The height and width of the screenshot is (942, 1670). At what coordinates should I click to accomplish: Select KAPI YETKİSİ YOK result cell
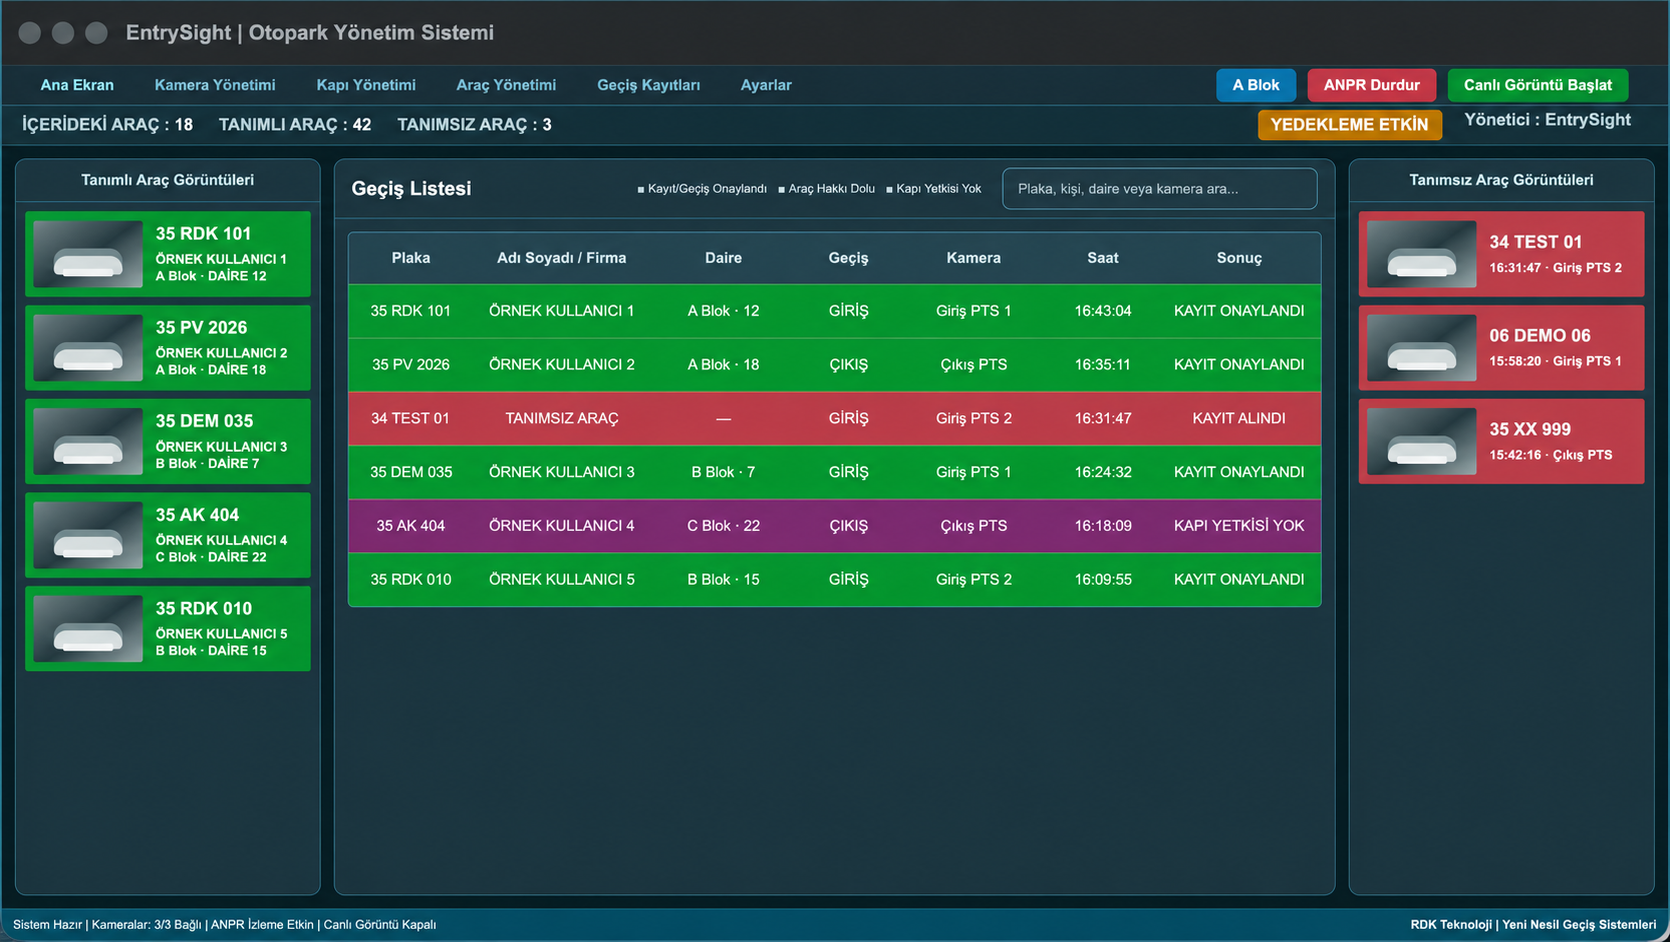[x=1239, y=526]
